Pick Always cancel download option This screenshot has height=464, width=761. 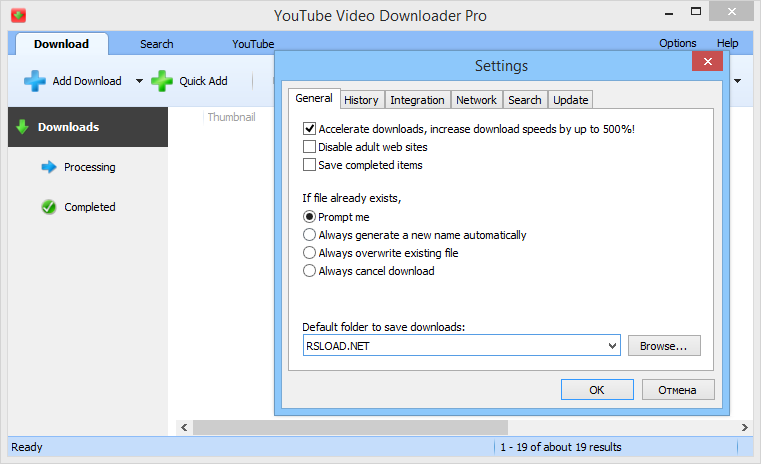point(309,270)
